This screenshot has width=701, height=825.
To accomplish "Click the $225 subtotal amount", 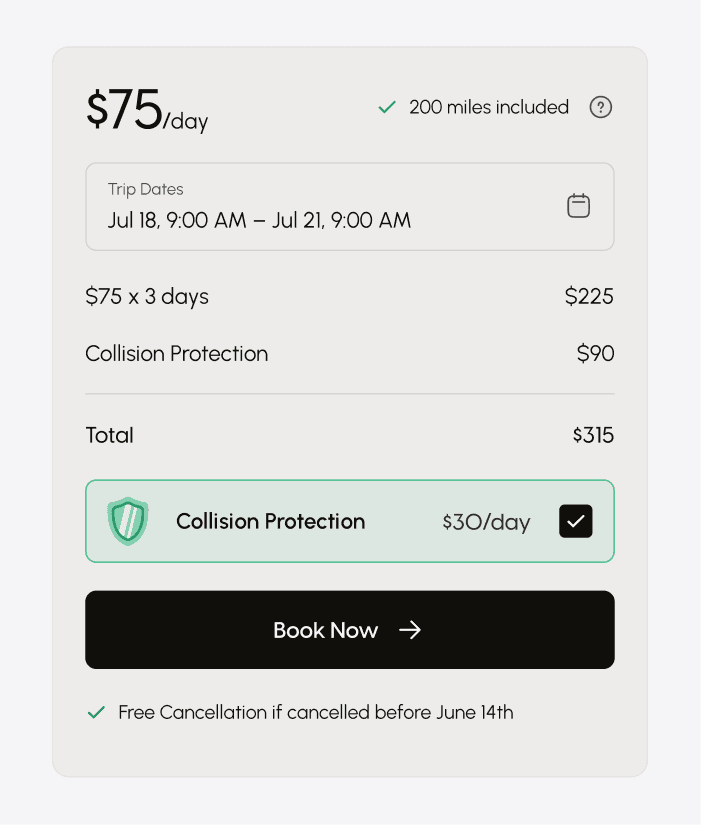I will (589, 296).
